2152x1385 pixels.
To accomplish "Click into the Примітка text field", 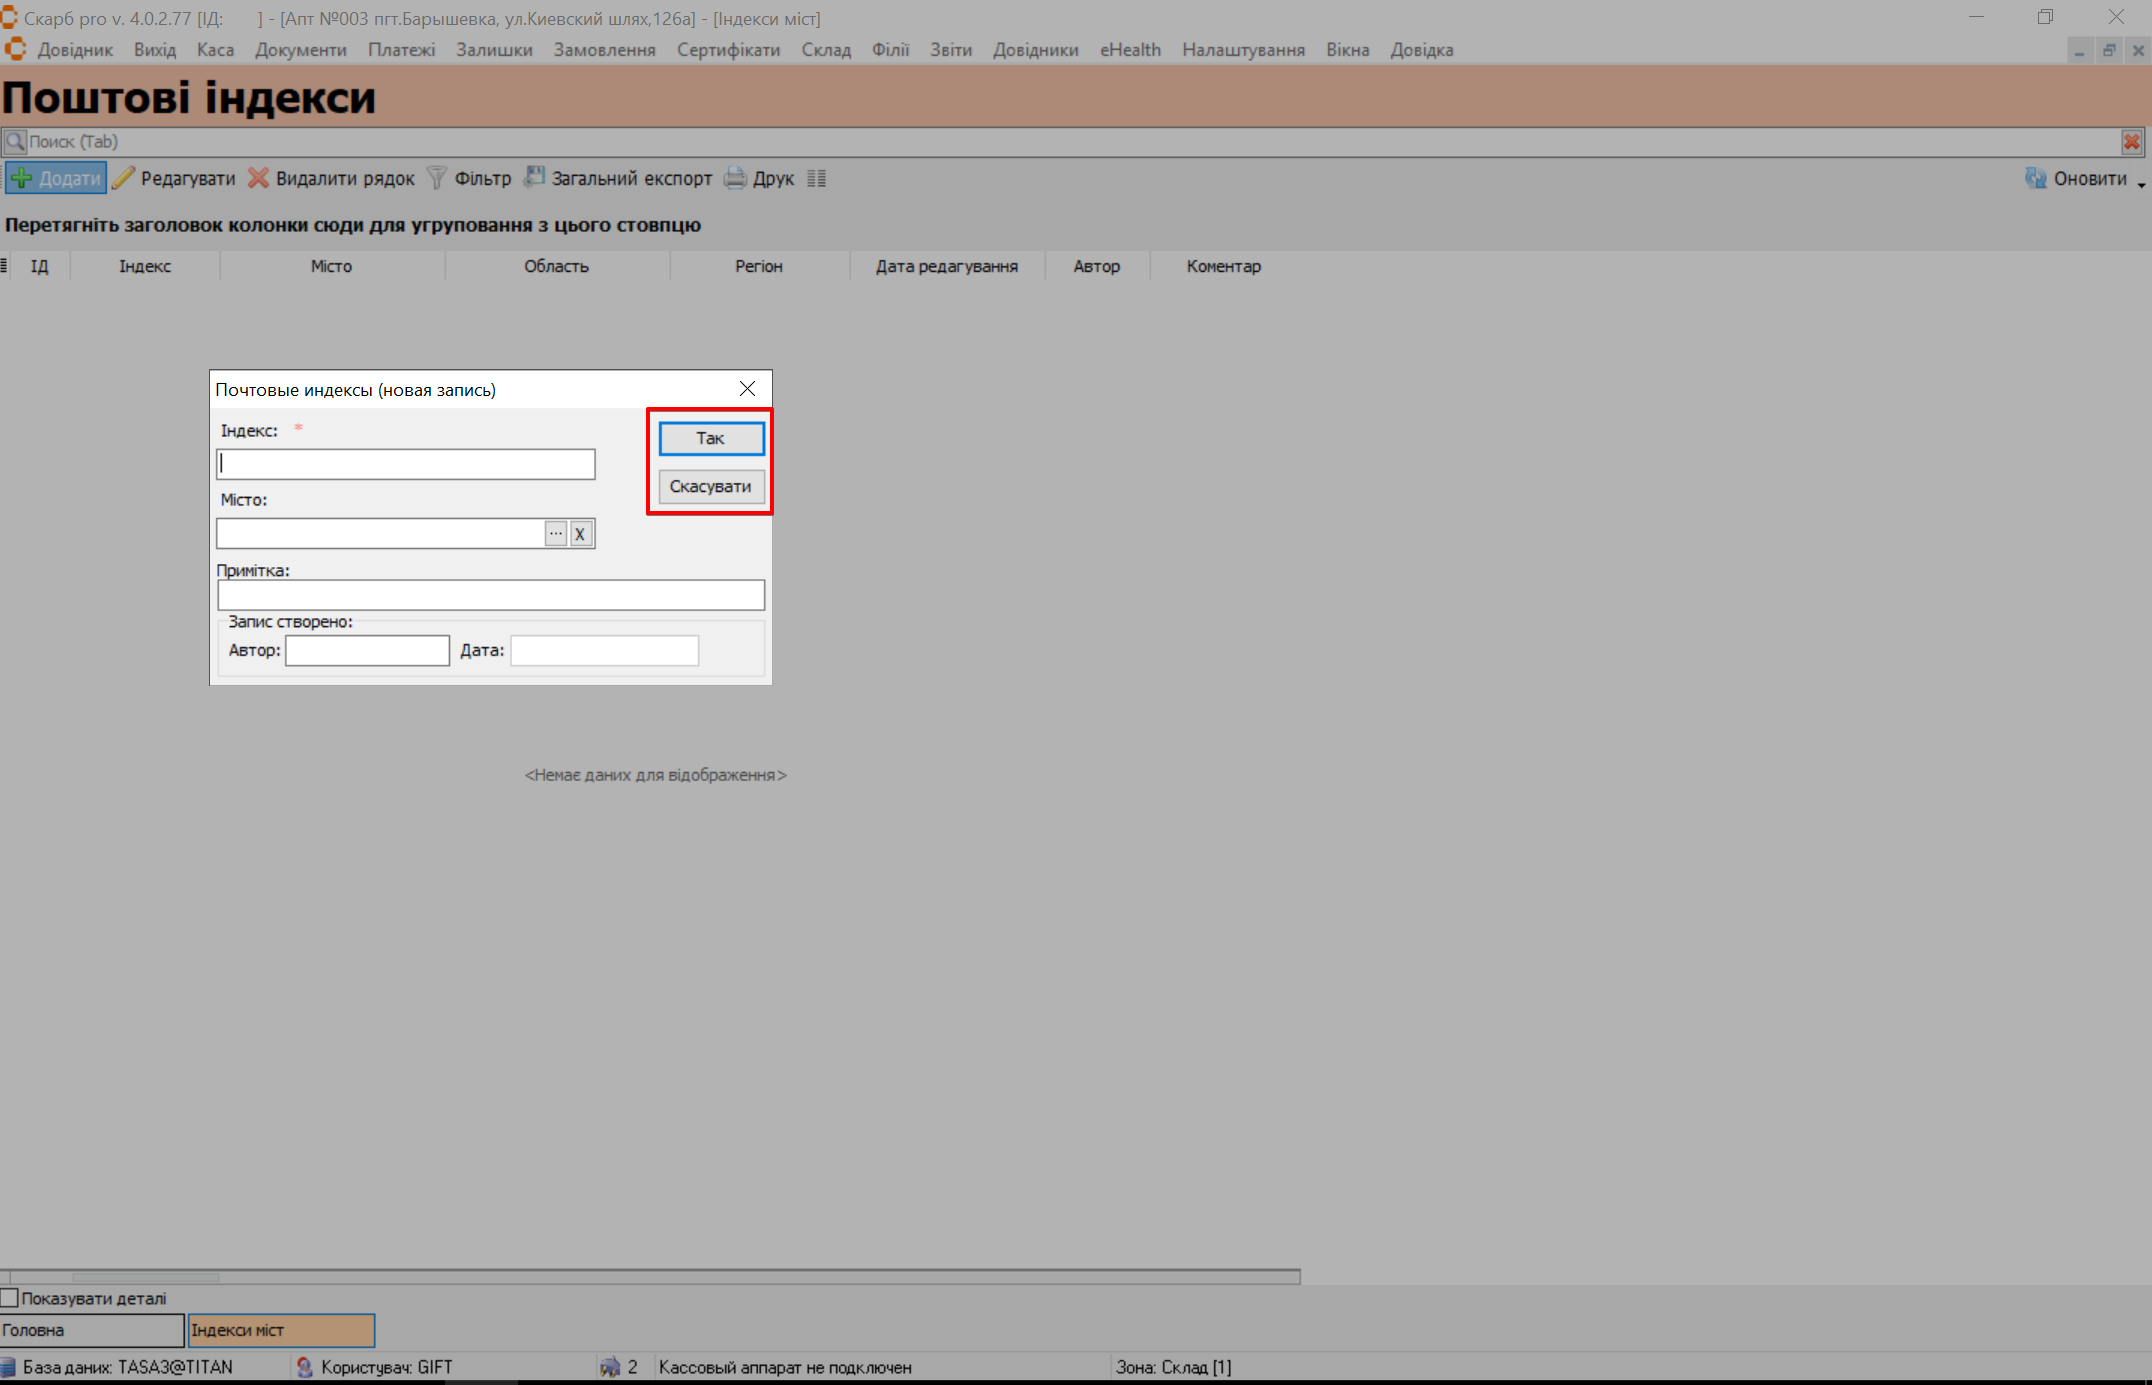I will pyautogui.click(x=490, y=596).
